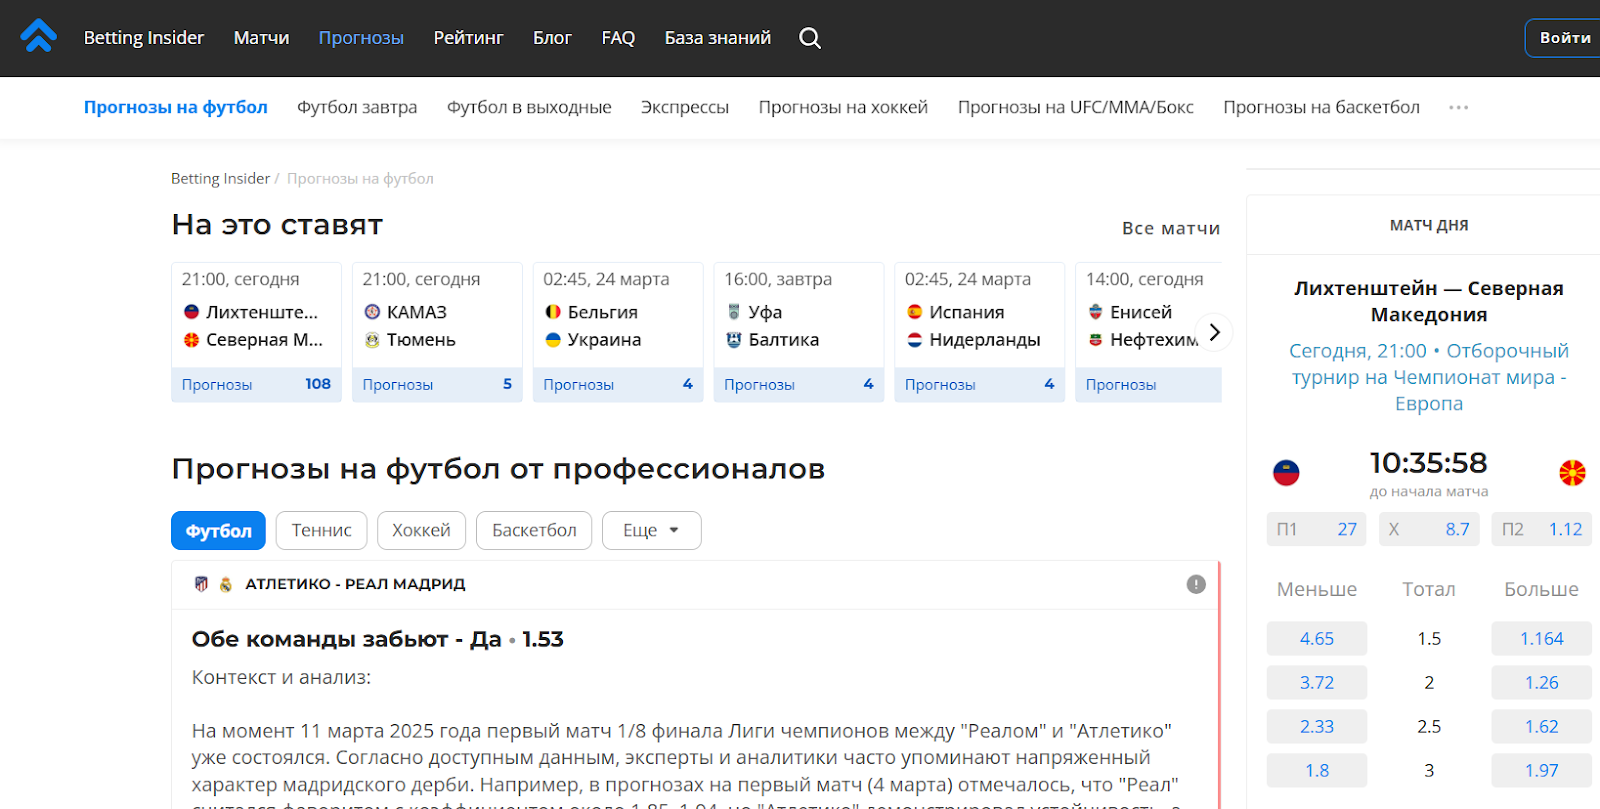Select the Хоккей sport filter

pyautogui.click(x=421, y=531)
